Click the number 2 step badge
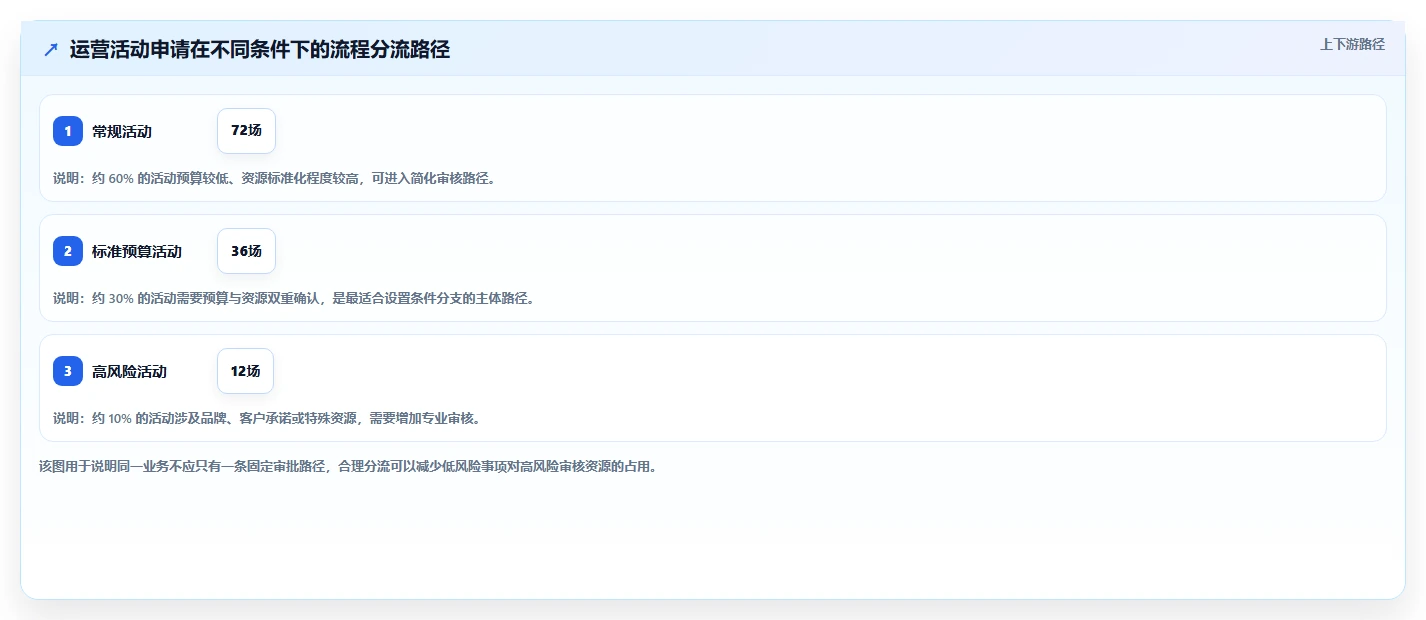 tap(68, 251)
